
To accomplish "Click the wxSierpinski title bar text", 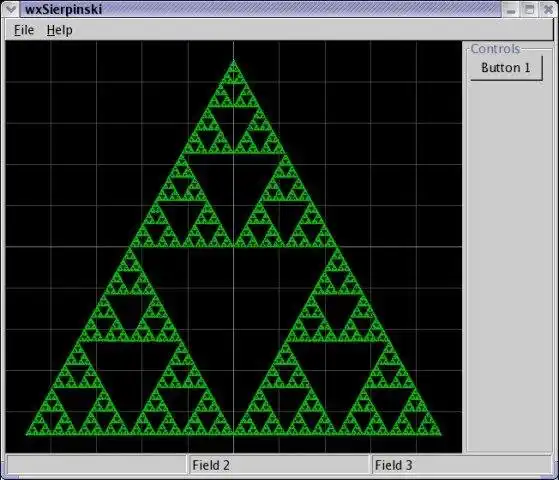I will coord(64,9).
